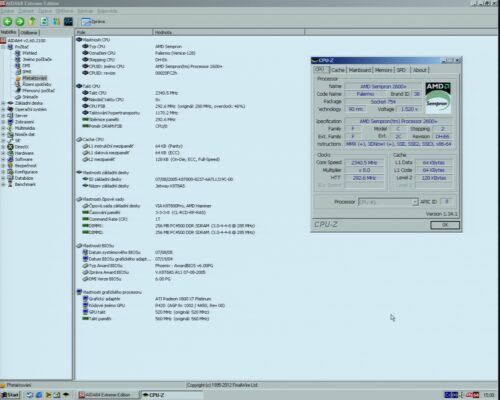This screenshot has height=400, width=500.
Task: Go back with the green left arrow
Action: 7,22
